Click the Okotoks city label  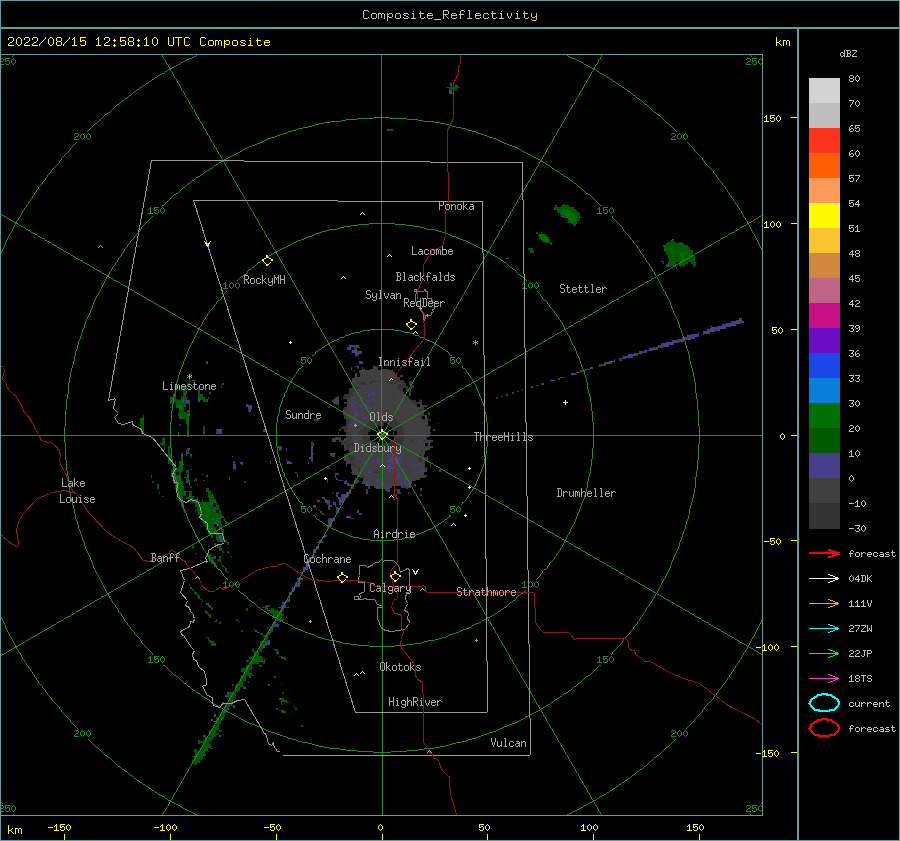(x=400, y=666)
